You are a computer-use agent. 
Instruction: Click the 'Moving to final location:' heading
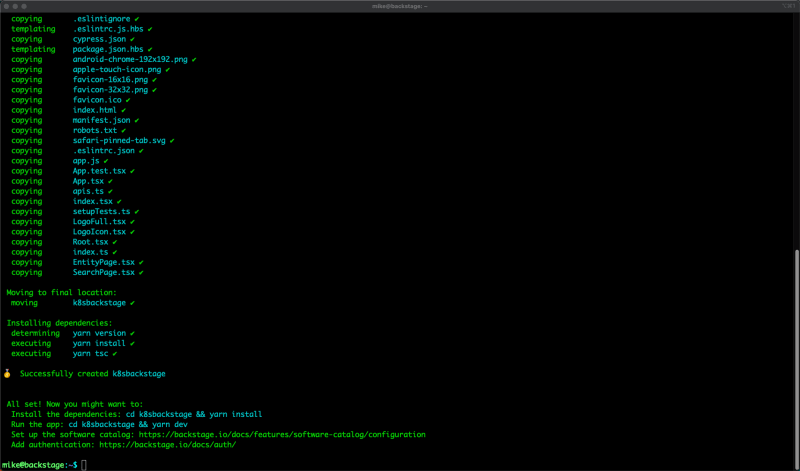click(62, 293)
